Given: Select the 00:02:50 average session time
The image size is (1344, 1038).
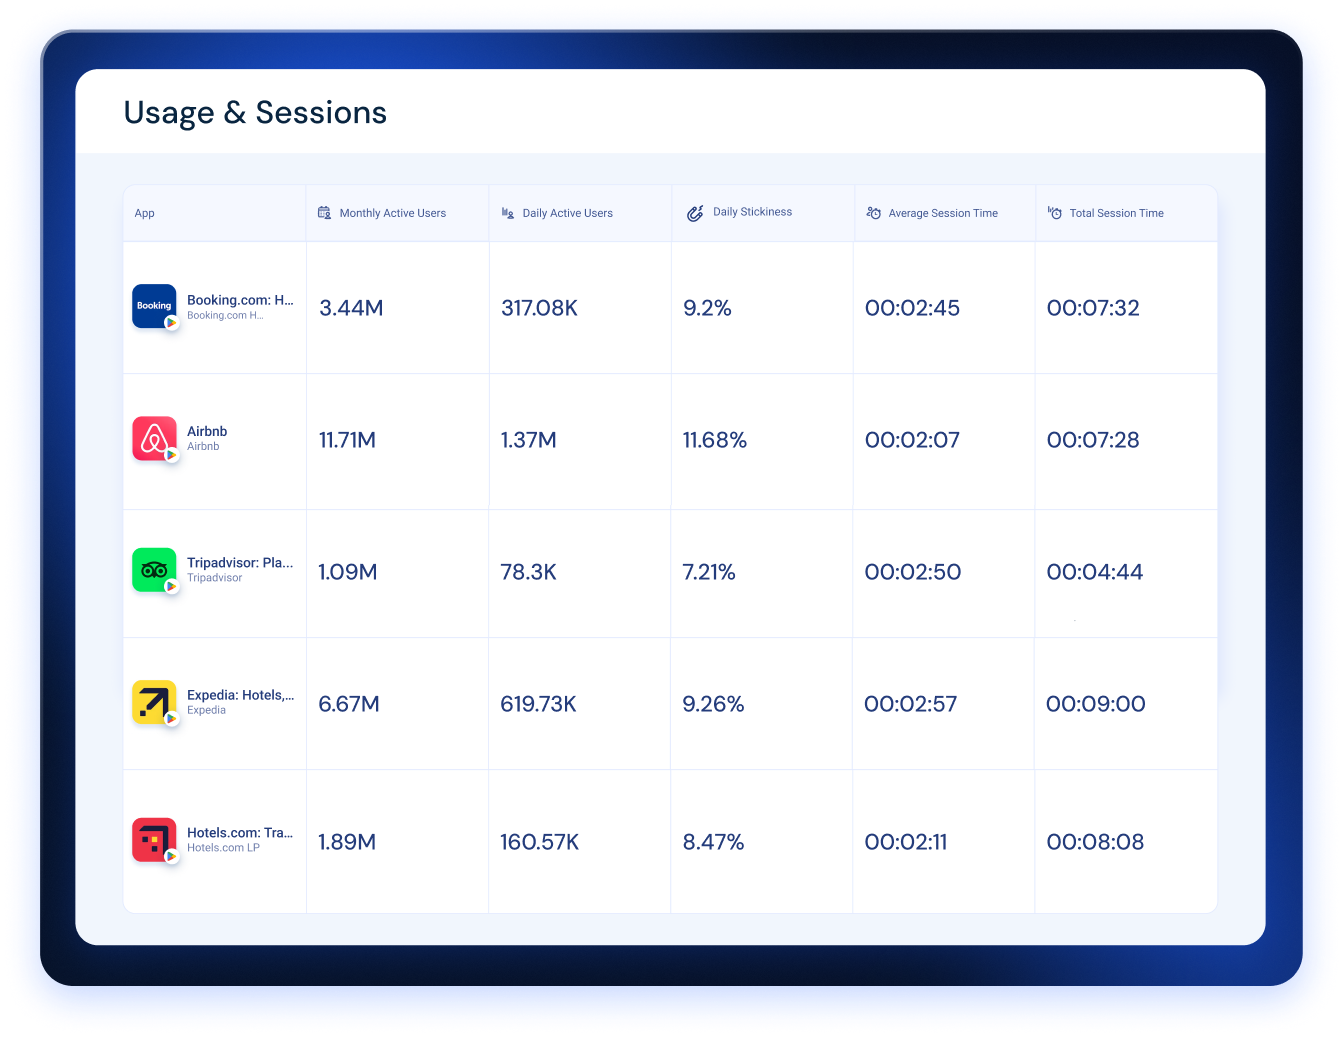Looking at the screenshot, I should point(913,572).
